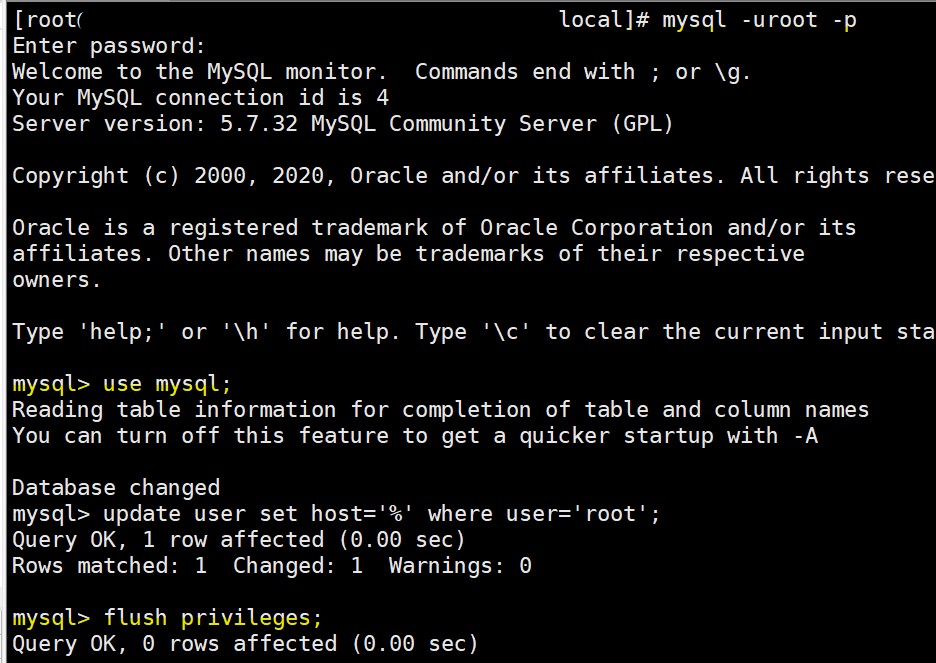This screenshot has width=936, height=663.
Task: Click the 'Database changed' message
Action: tap(116, 488)
